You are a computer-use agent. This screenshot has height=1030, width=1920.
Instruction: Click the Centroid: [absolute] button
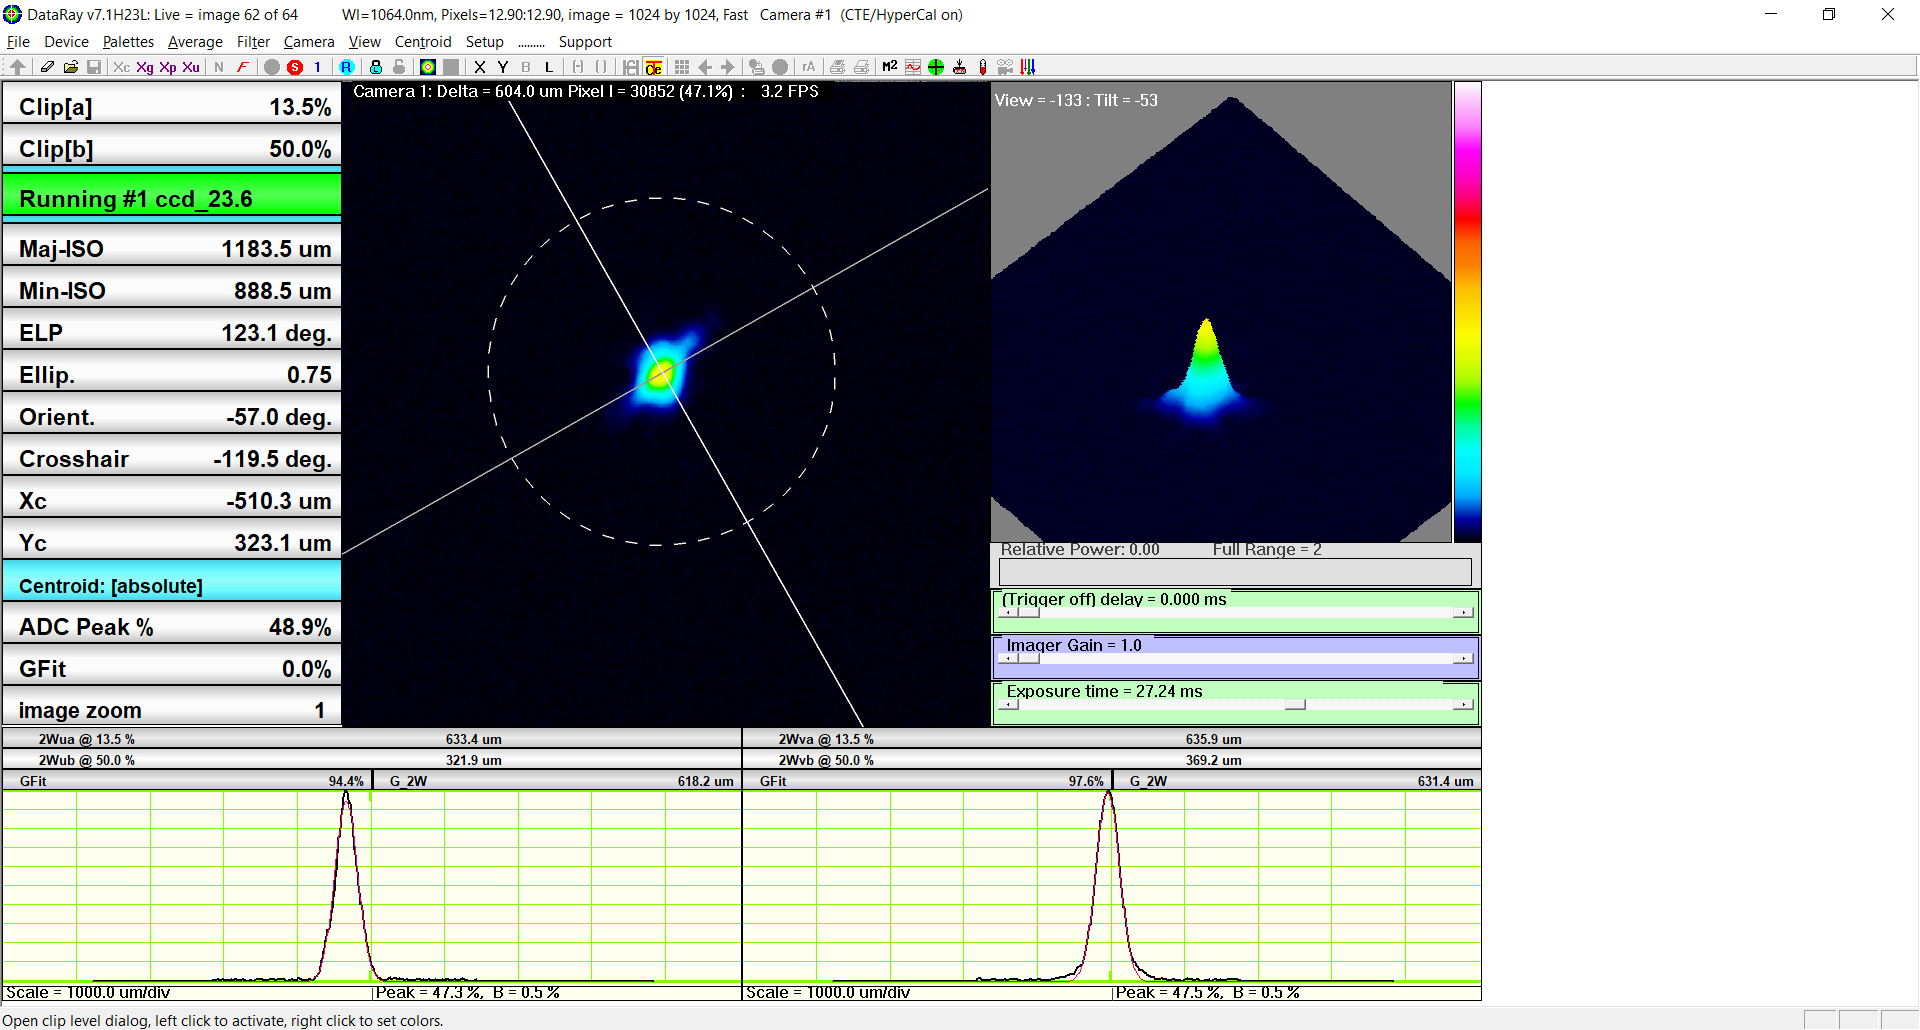tap(172, 583)
